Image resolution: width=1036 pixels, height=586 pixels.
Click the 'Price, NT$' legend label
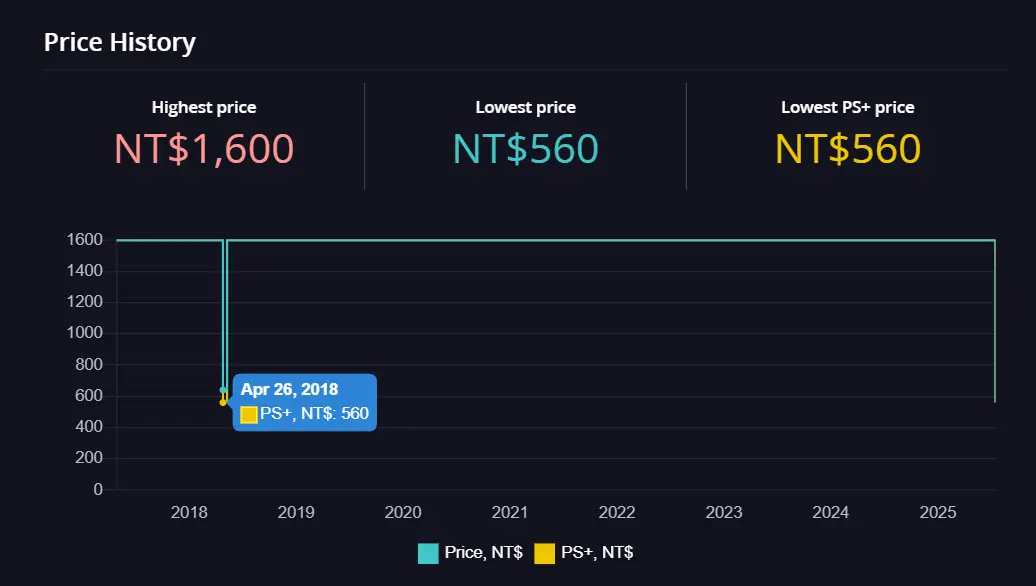click(x=483, y=553)
